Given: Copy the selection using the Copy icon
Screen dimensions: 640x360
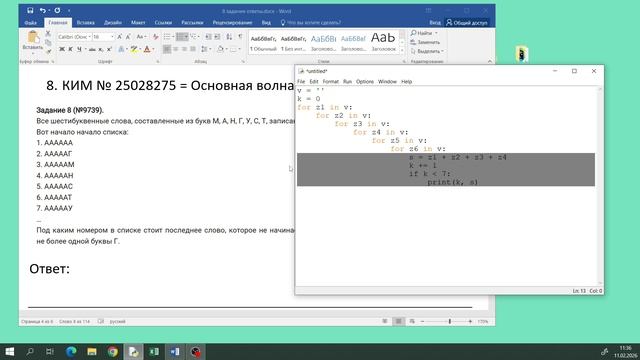Looking at the screenshot, I should (x=48, y=42).
